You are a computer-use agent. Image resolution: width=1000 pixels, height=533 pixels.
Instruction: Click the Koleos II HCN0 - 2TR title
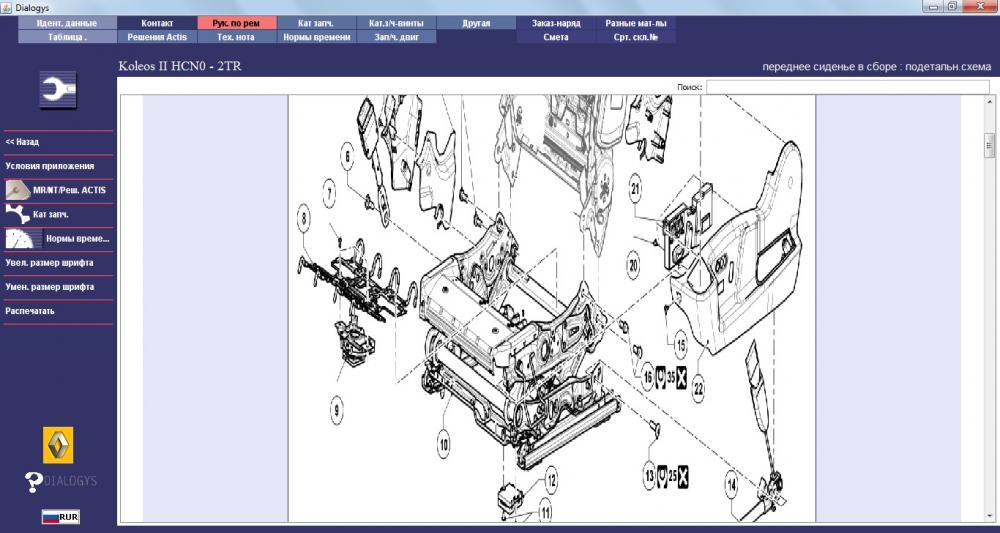tap(180, 66)
